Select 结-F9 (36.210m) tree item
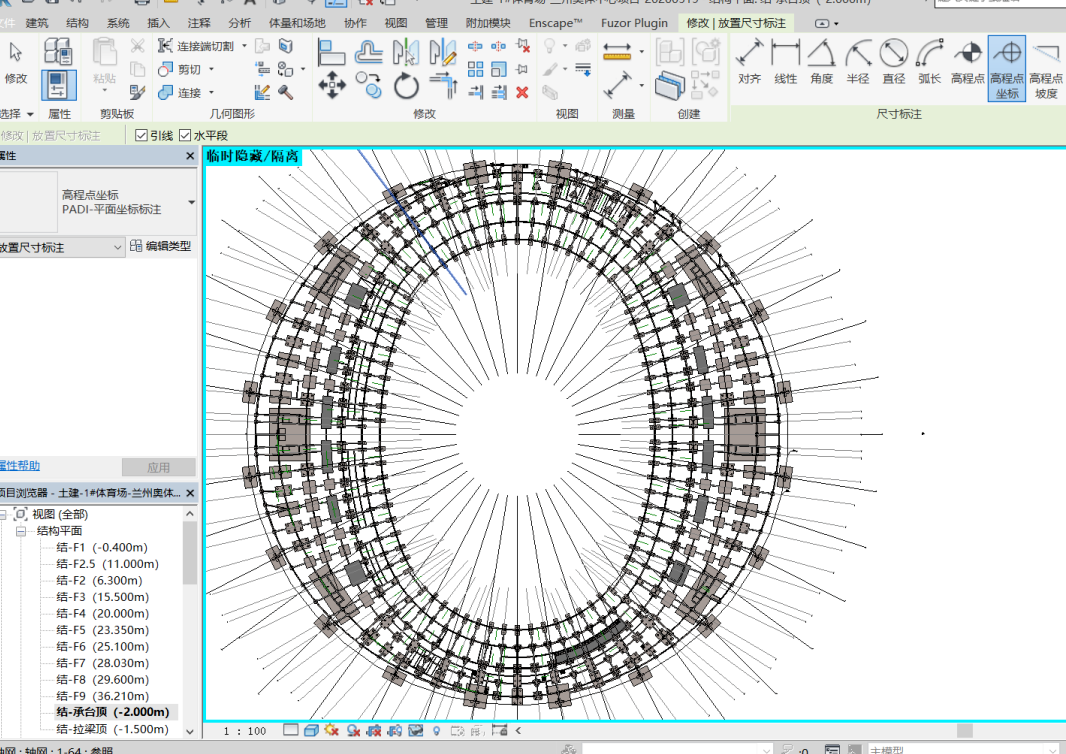The width and height of the screenshot is (1066, 754). (x=103, y=696)
